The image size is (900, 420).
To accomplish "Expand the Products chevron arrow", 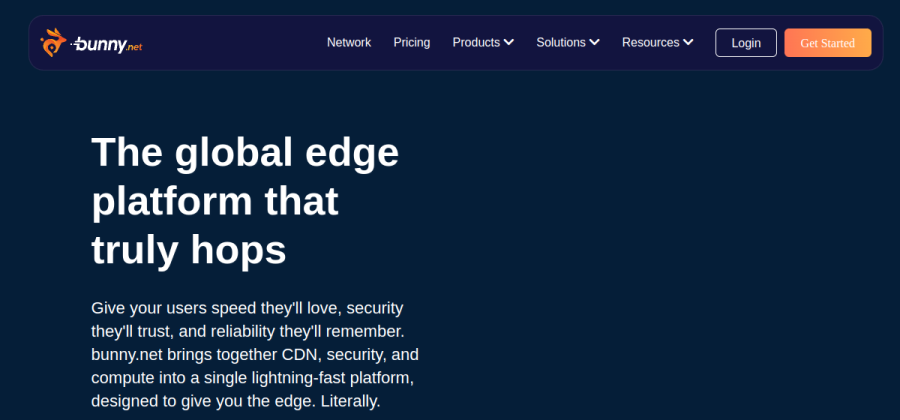I will 509,42.
